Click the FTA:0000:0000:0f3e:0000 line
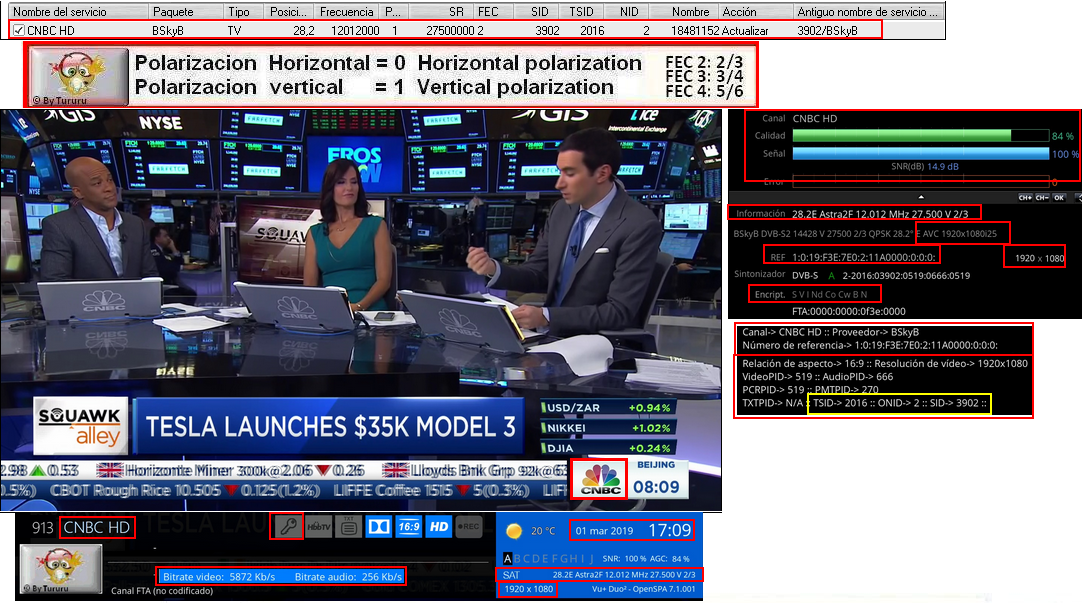 tap(849, 311)
